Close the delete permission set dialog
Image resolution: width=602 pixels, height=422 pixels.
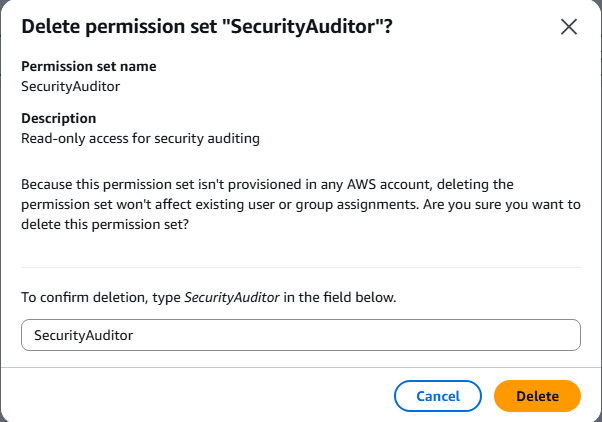(569, 27)
